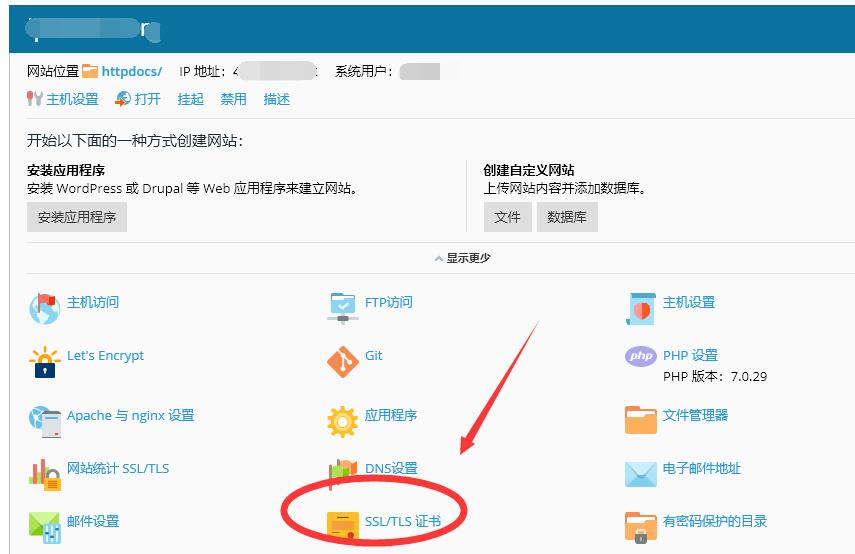The width and height of the screenshot is (855, 554).
Task: Open the 邮件设置 icon
Action: pyautogui.click(x=44, y=526)
